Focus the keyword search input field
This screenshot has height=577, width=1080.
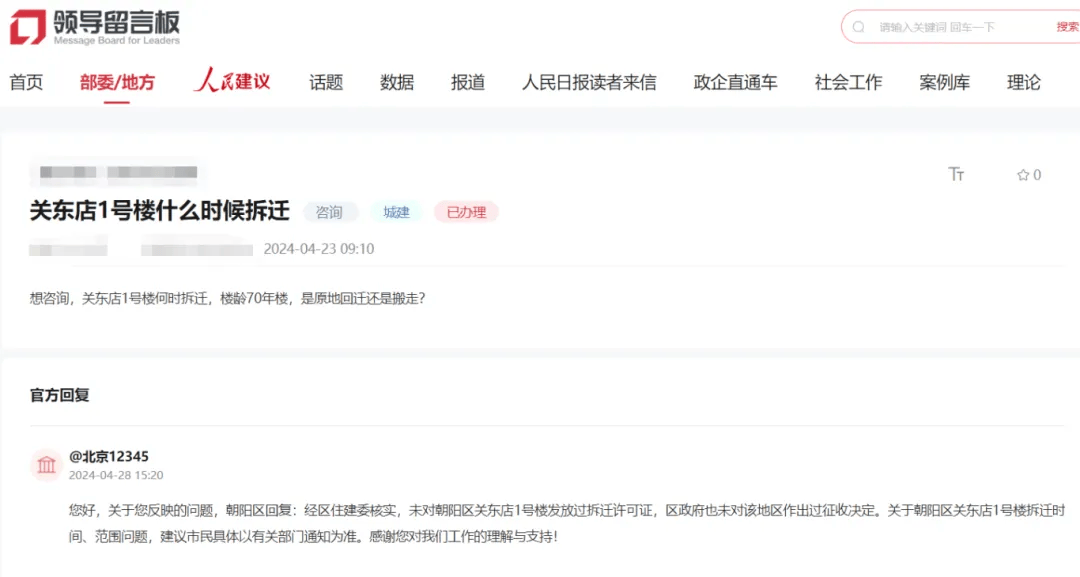pos(961,27)
